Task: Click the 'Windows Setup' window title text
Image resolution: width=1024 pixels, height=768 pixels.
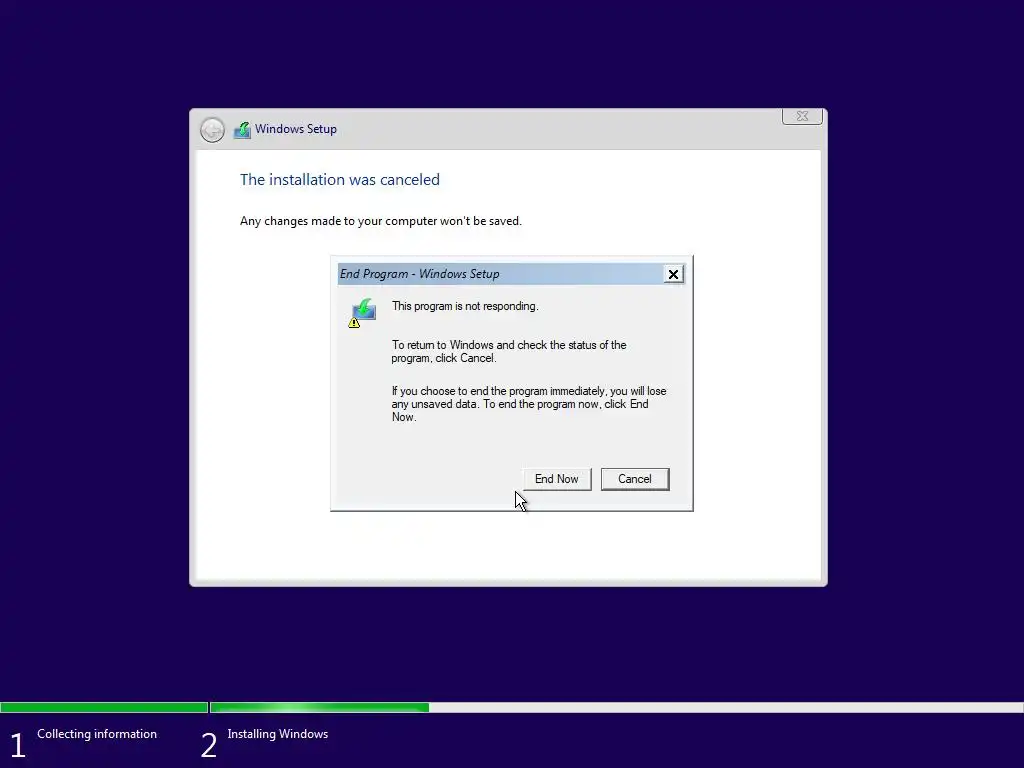Action: click(296, 129)
